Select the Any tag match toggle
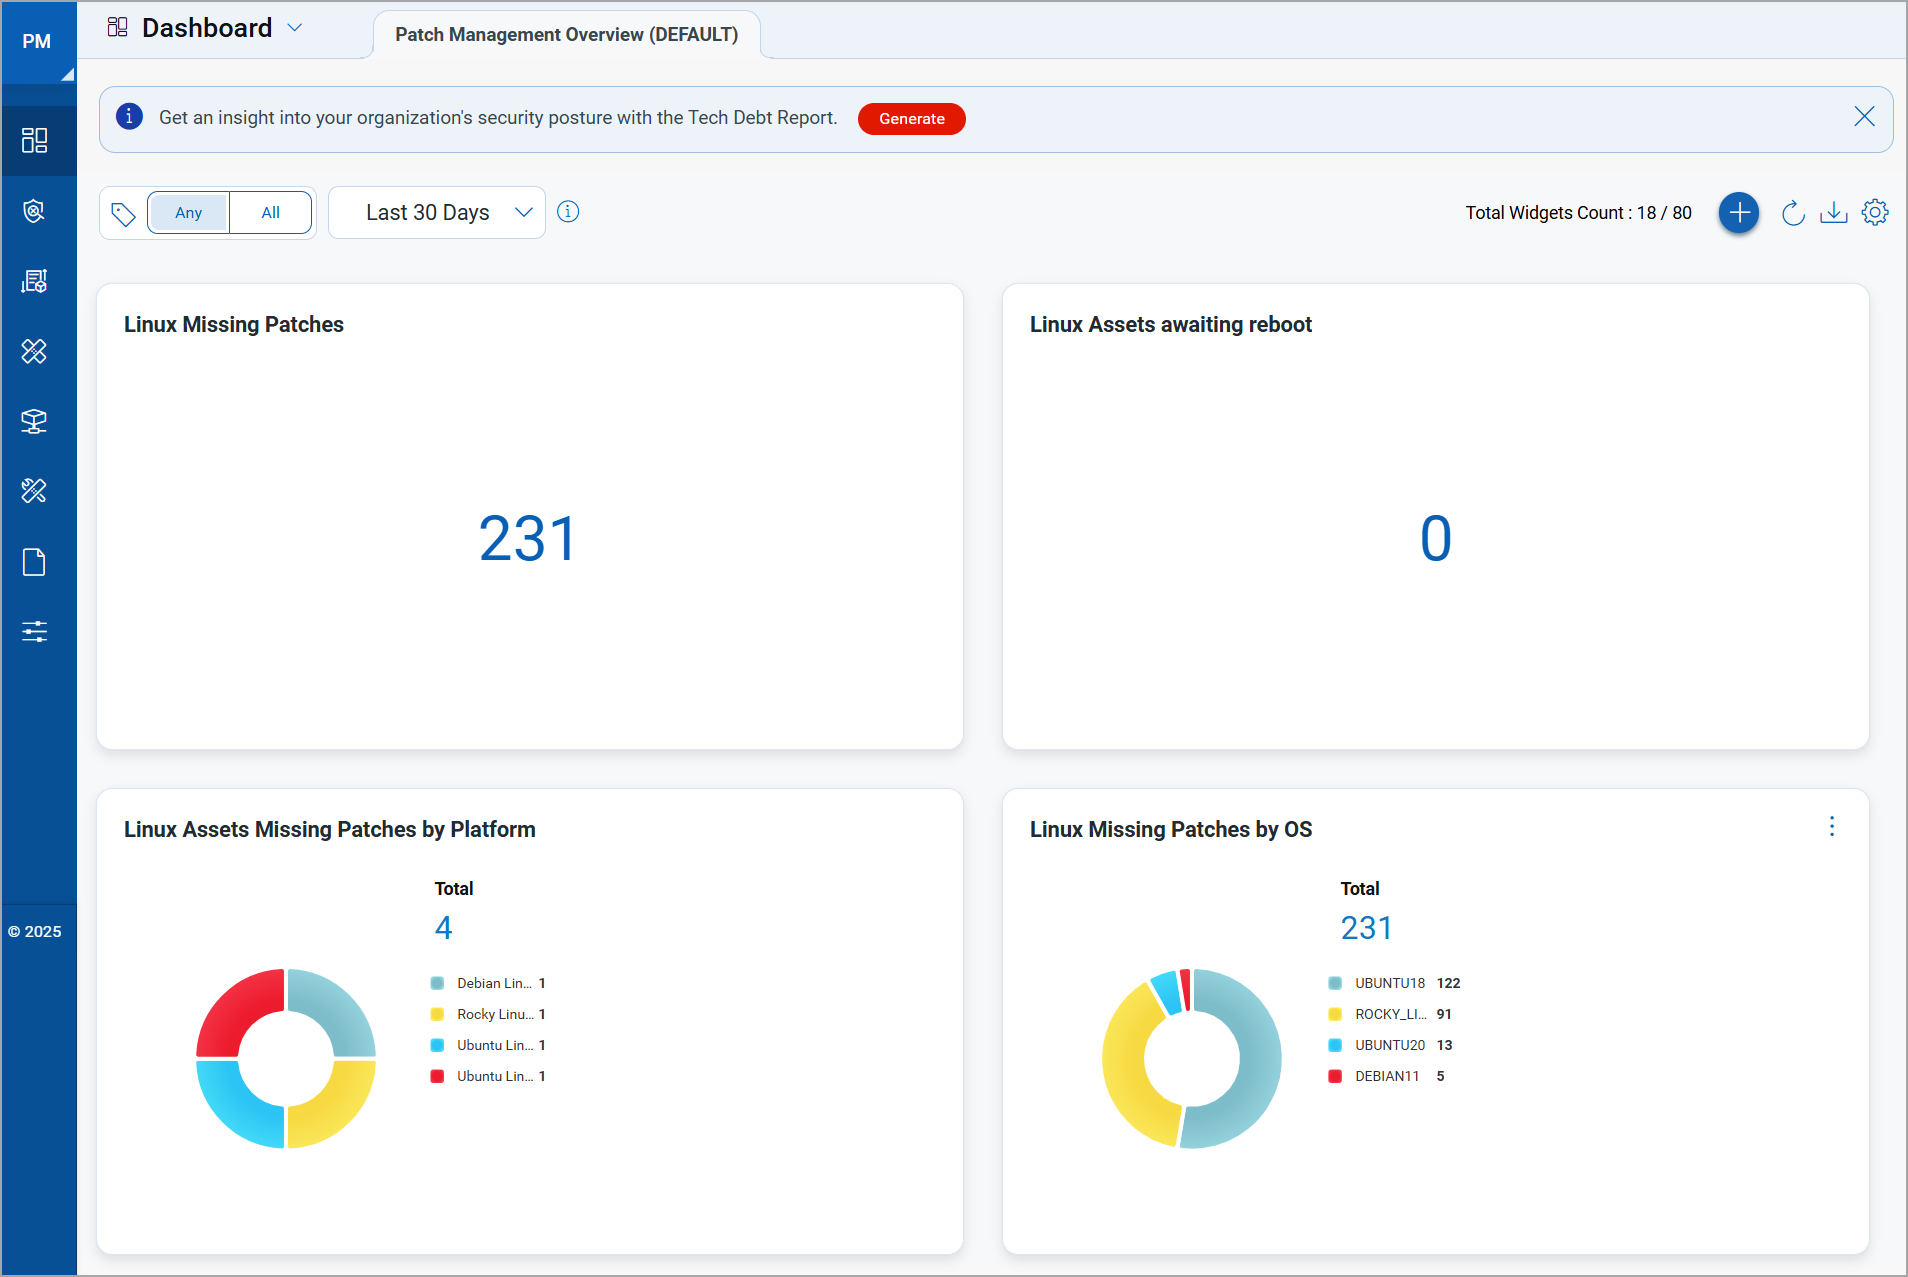1908x1277 pixels. pyautogui.click(x=188, y=213)
